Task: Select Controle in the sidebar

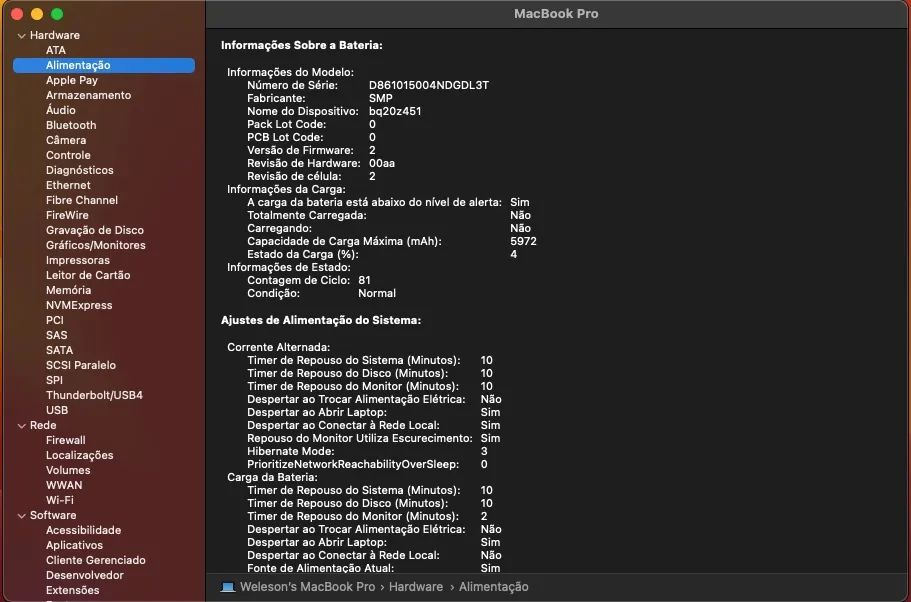Action: point(68,155)
